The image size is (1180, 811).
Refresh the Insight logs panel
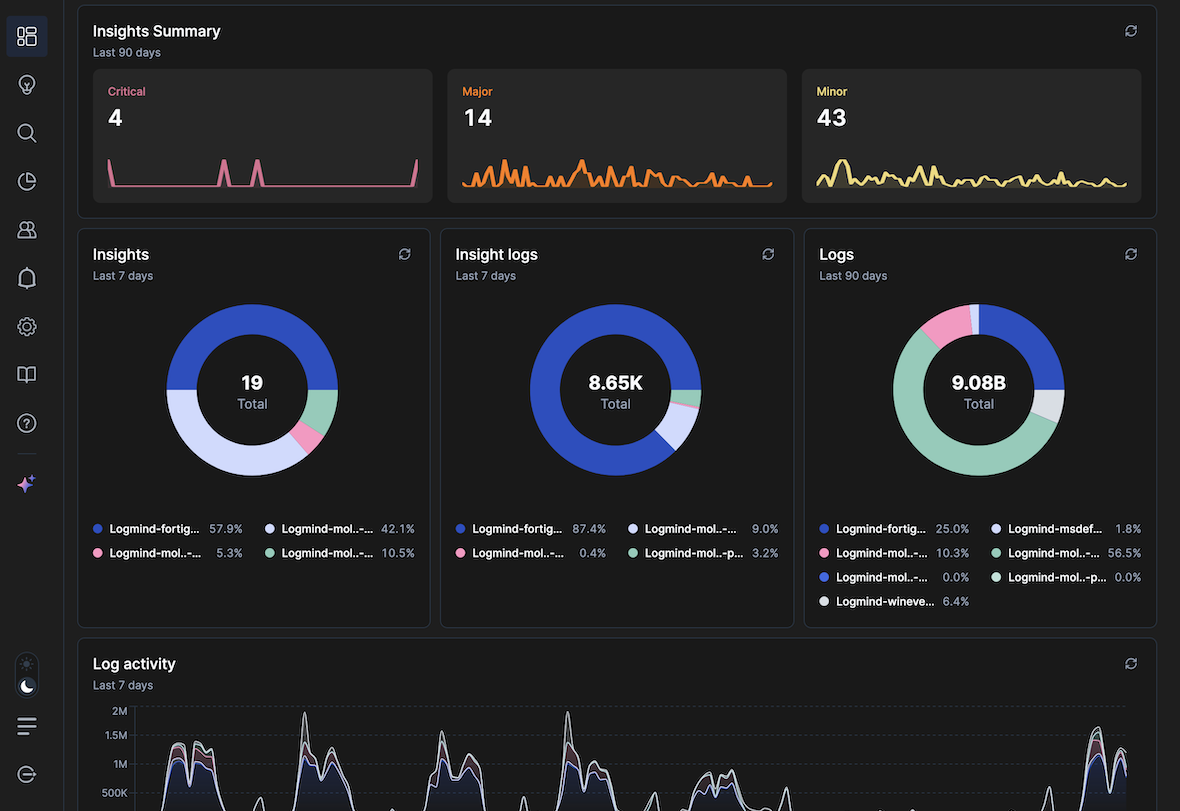click(768, 254)
